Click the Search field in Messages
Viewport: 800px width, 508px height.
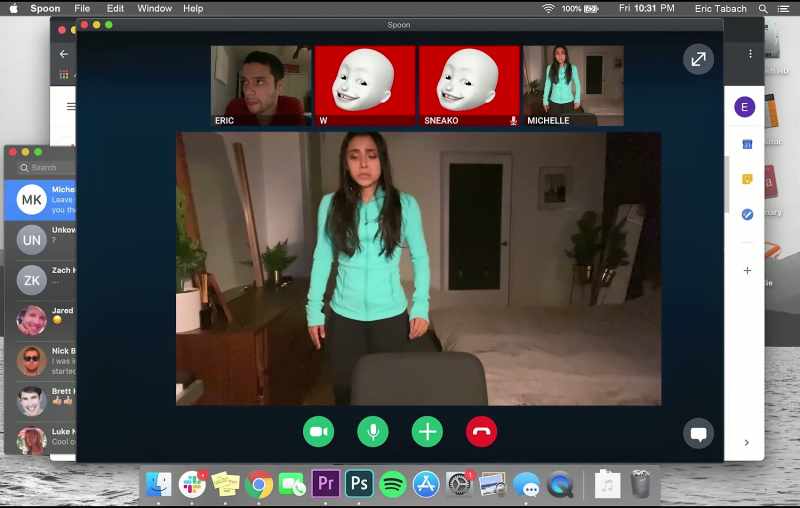(45, 167)
